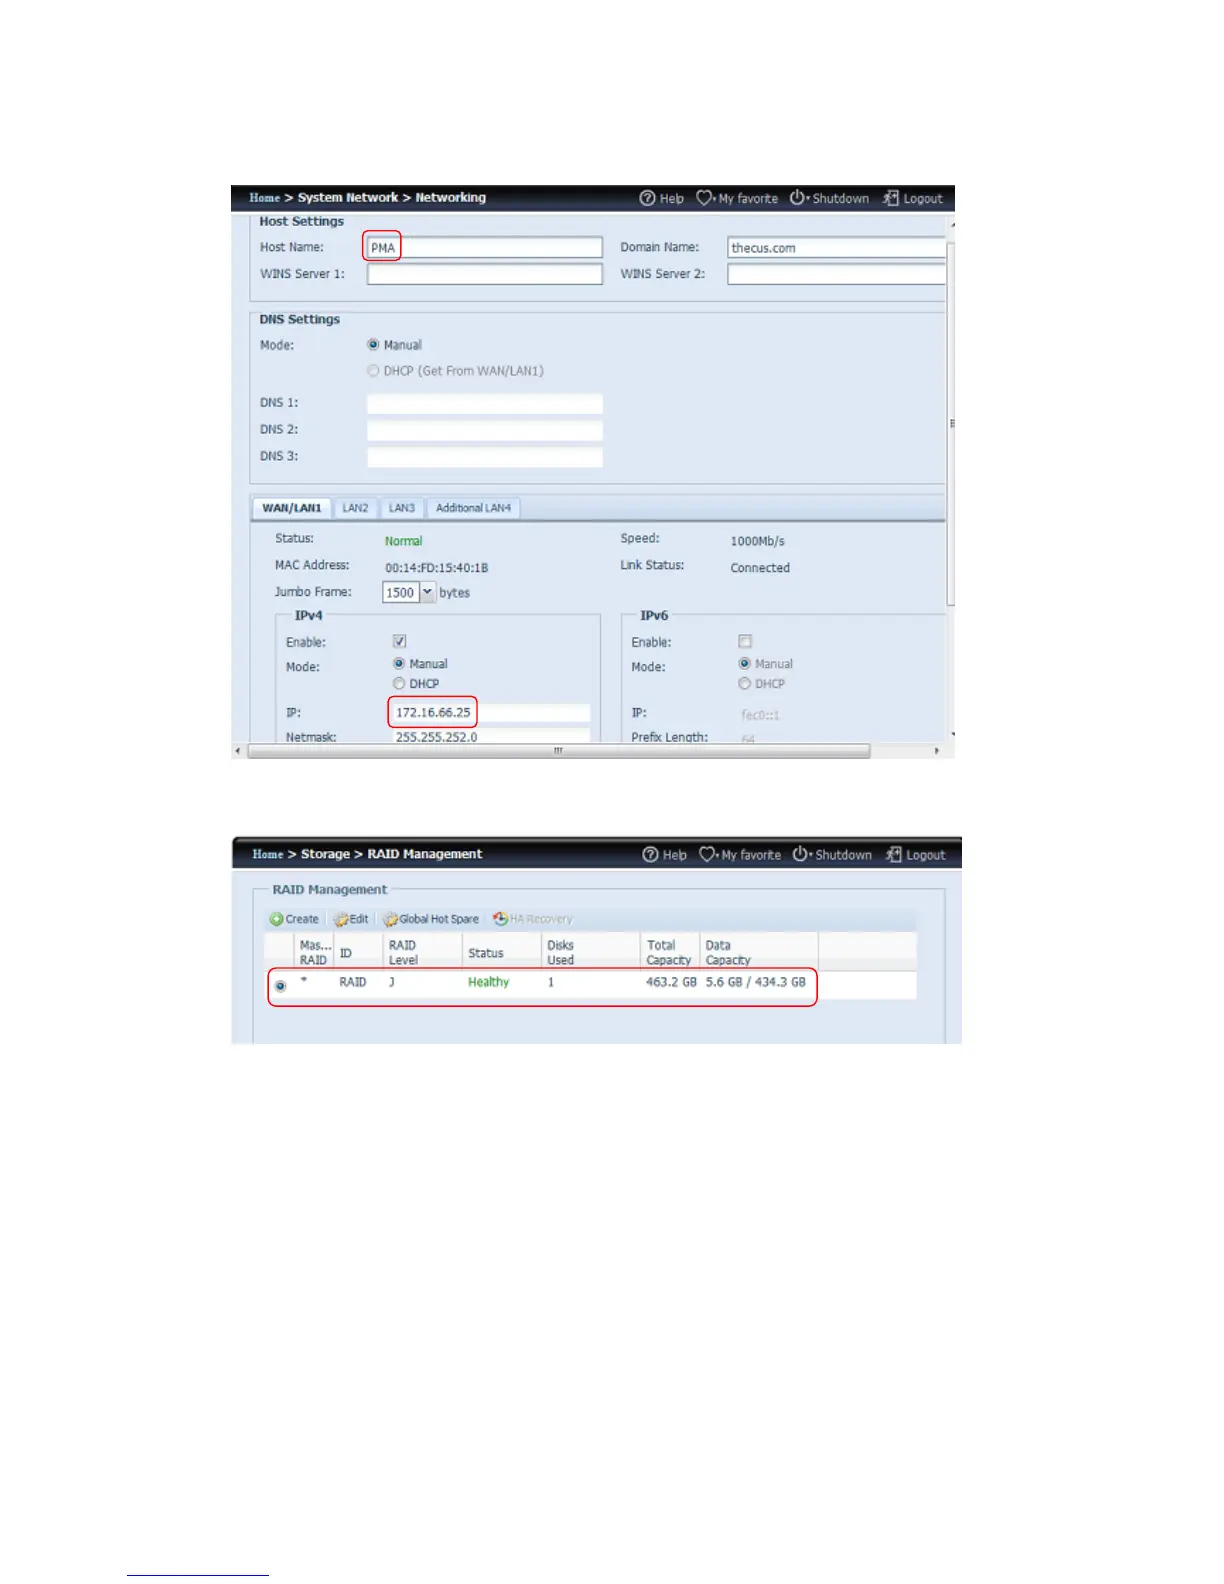This screenshot has width=1224, height=1584.
Task: Select Manual DNS mode radio button
Action: [373, 345]
